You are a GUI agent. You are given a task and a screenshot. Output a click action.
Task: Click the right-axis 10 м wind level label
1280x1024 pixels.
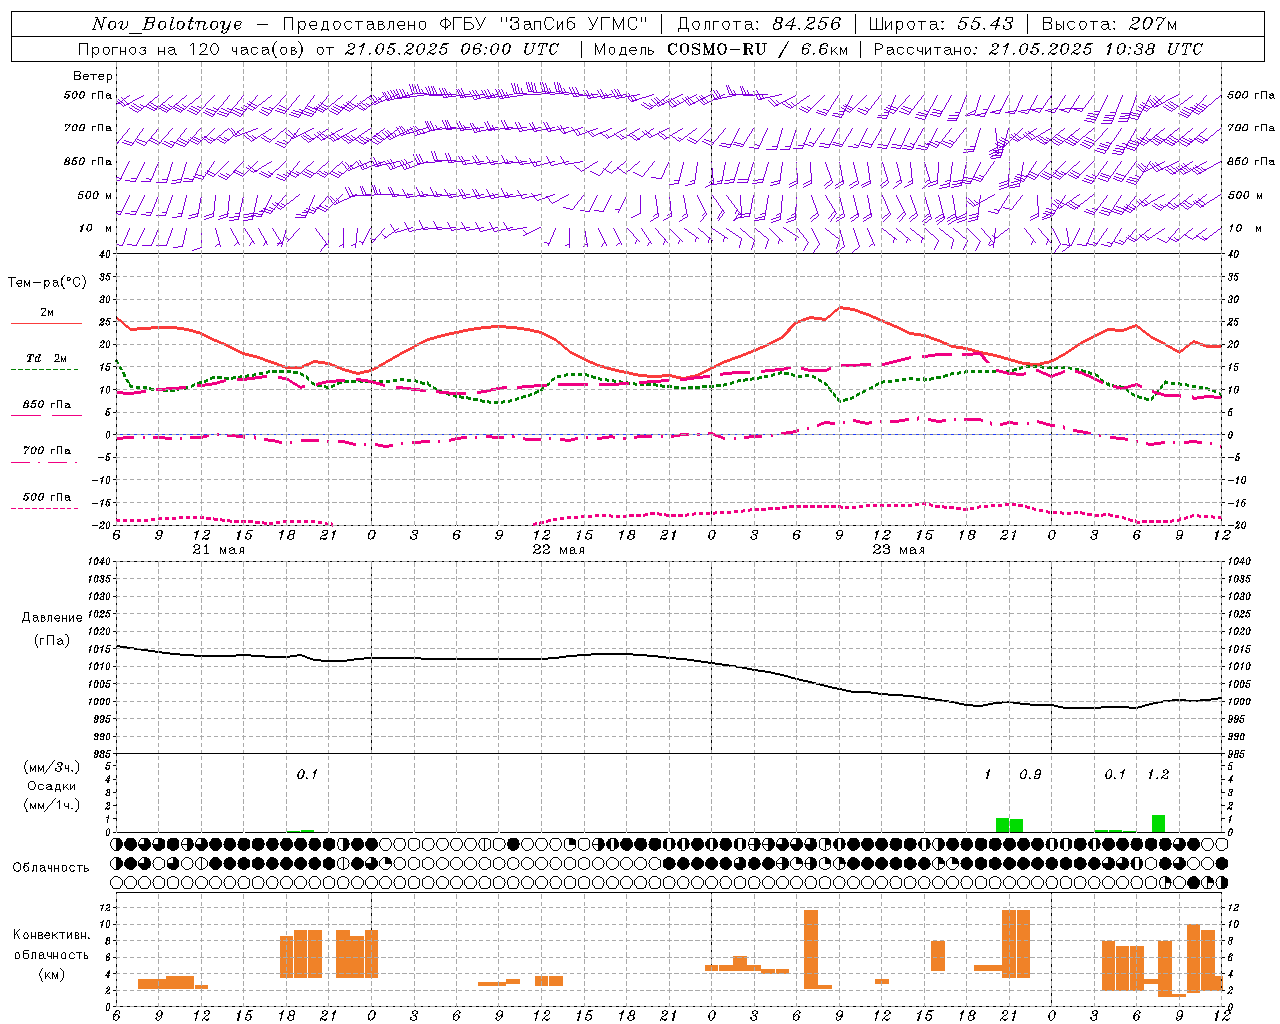tap(1244, 229)
